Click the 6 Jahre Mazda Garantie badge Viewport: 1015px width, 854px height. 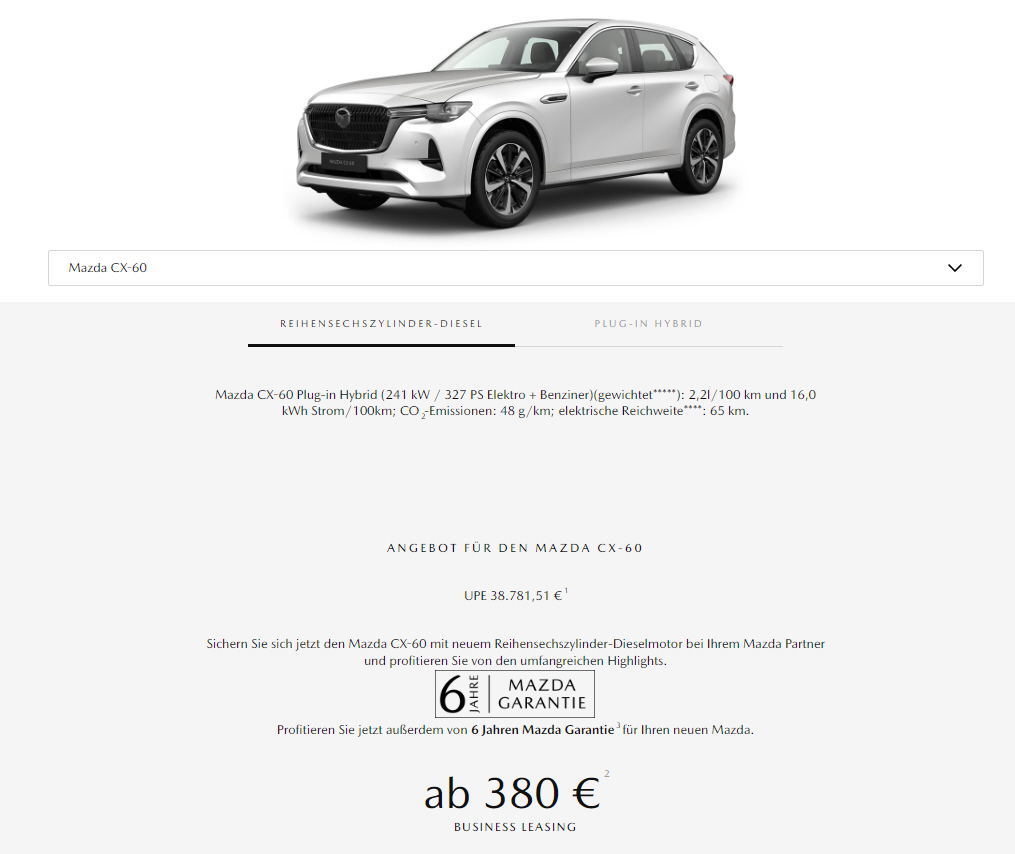click(x=515, y=694)
